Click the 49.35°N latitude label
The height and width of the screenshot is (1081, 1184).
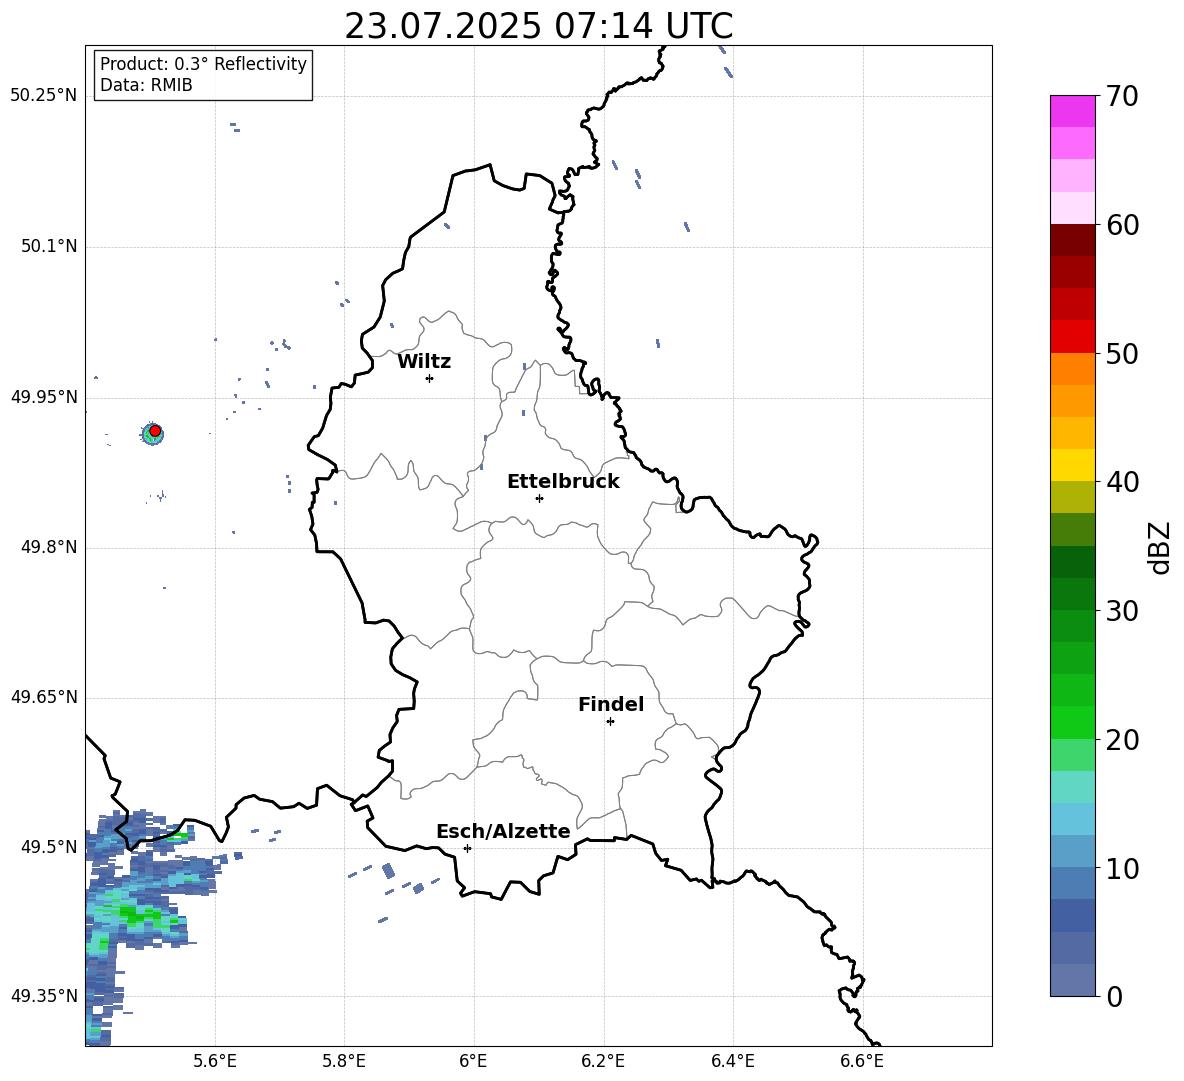[44, 996]
